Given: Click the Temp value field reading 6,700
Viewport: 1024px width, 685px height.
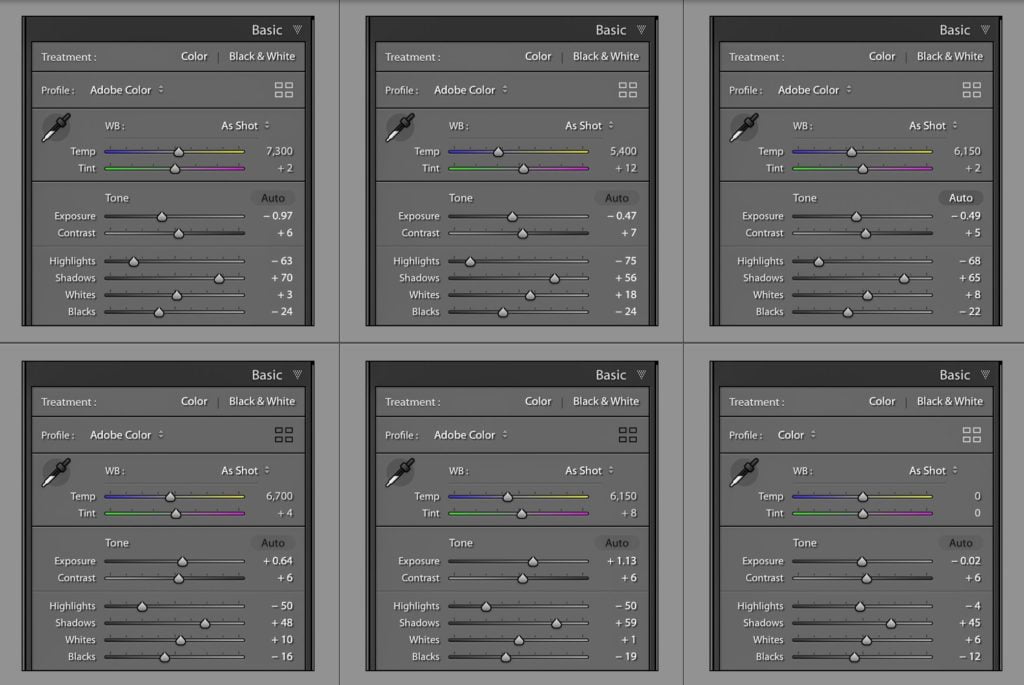Looking at the screenshot, I should tap(279, 496).
